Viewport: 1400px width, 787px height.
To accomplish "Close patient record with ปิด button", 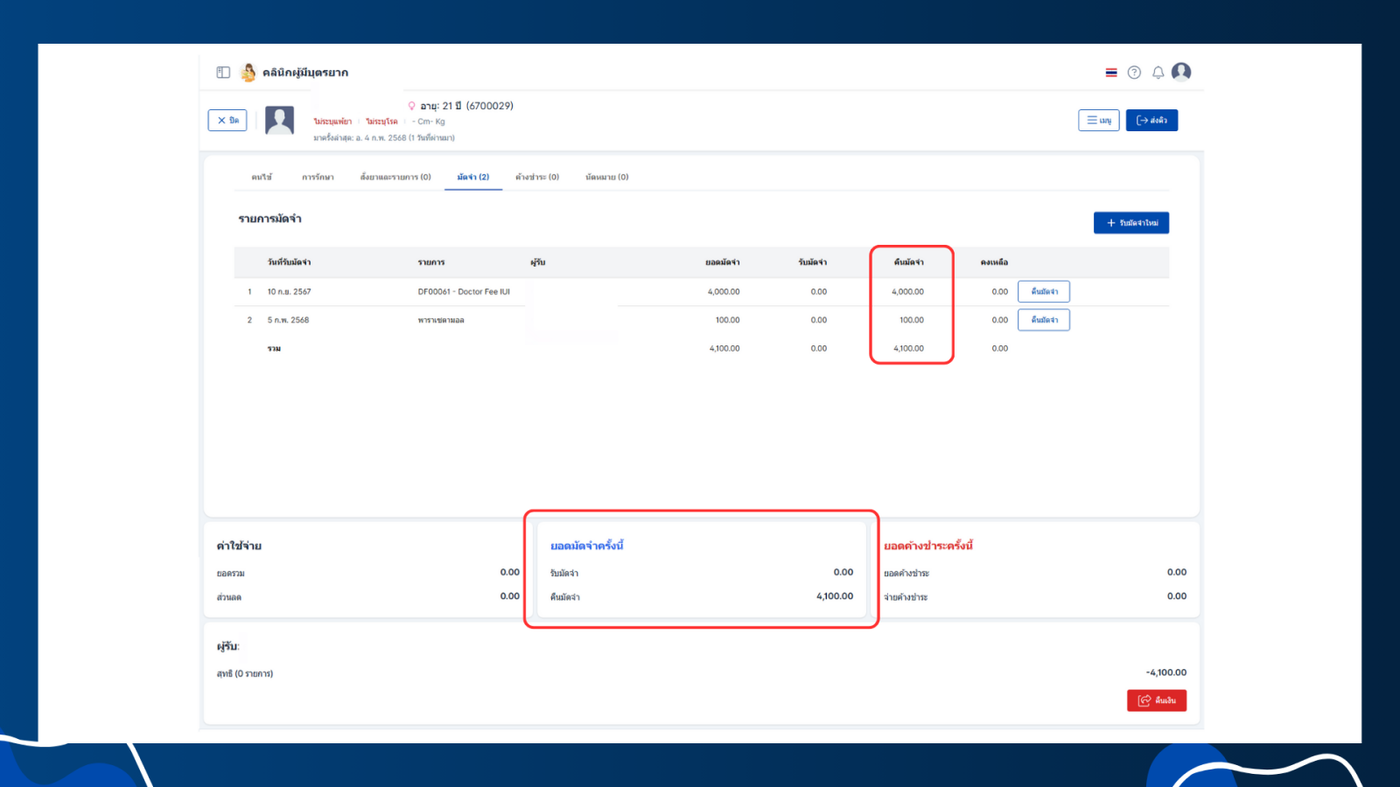I will click(x=227, y=120).
